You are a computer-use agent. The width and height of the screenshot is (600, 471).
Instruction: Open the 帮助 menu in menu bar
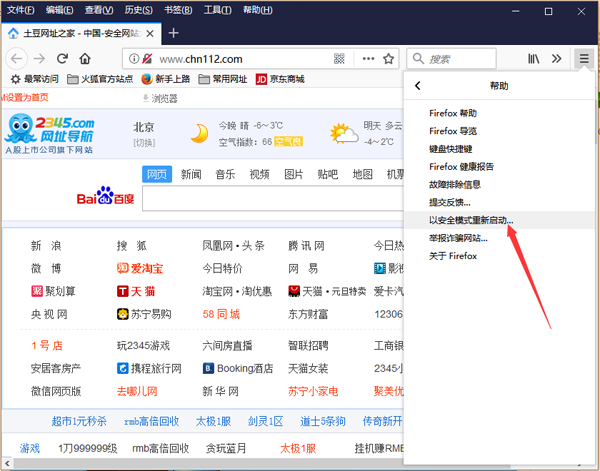pyautogui.click(x=258, y=10)
